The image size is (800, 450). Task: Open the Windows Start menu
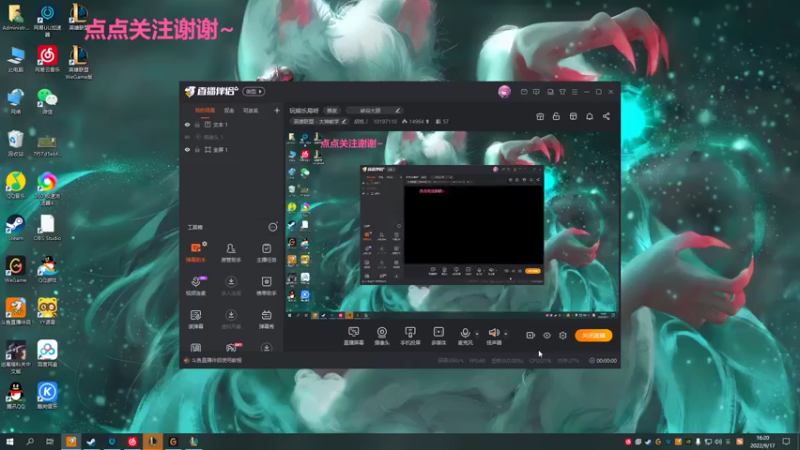click(x=9, y=441)
